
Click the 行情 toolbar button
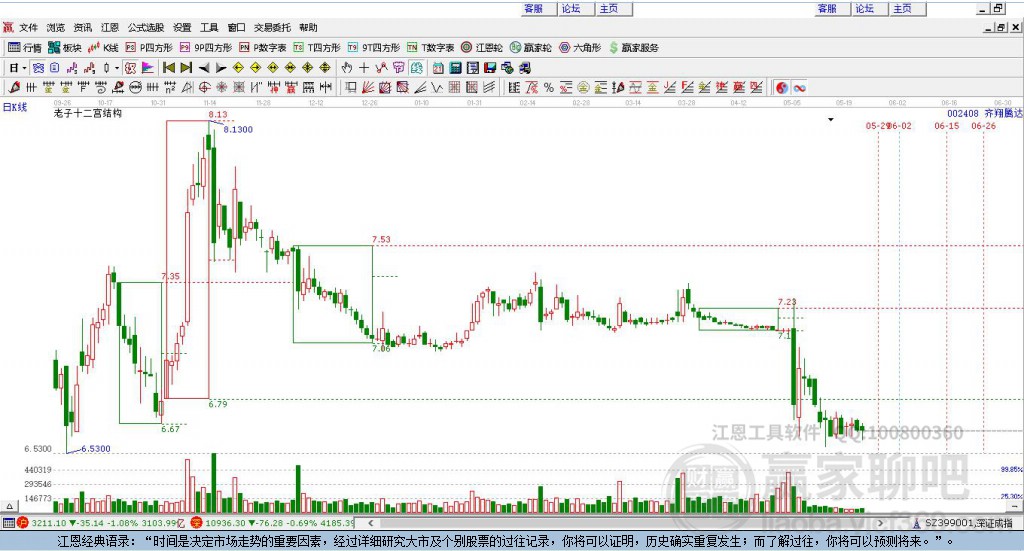pyautogui.click(x=25, y=48)
